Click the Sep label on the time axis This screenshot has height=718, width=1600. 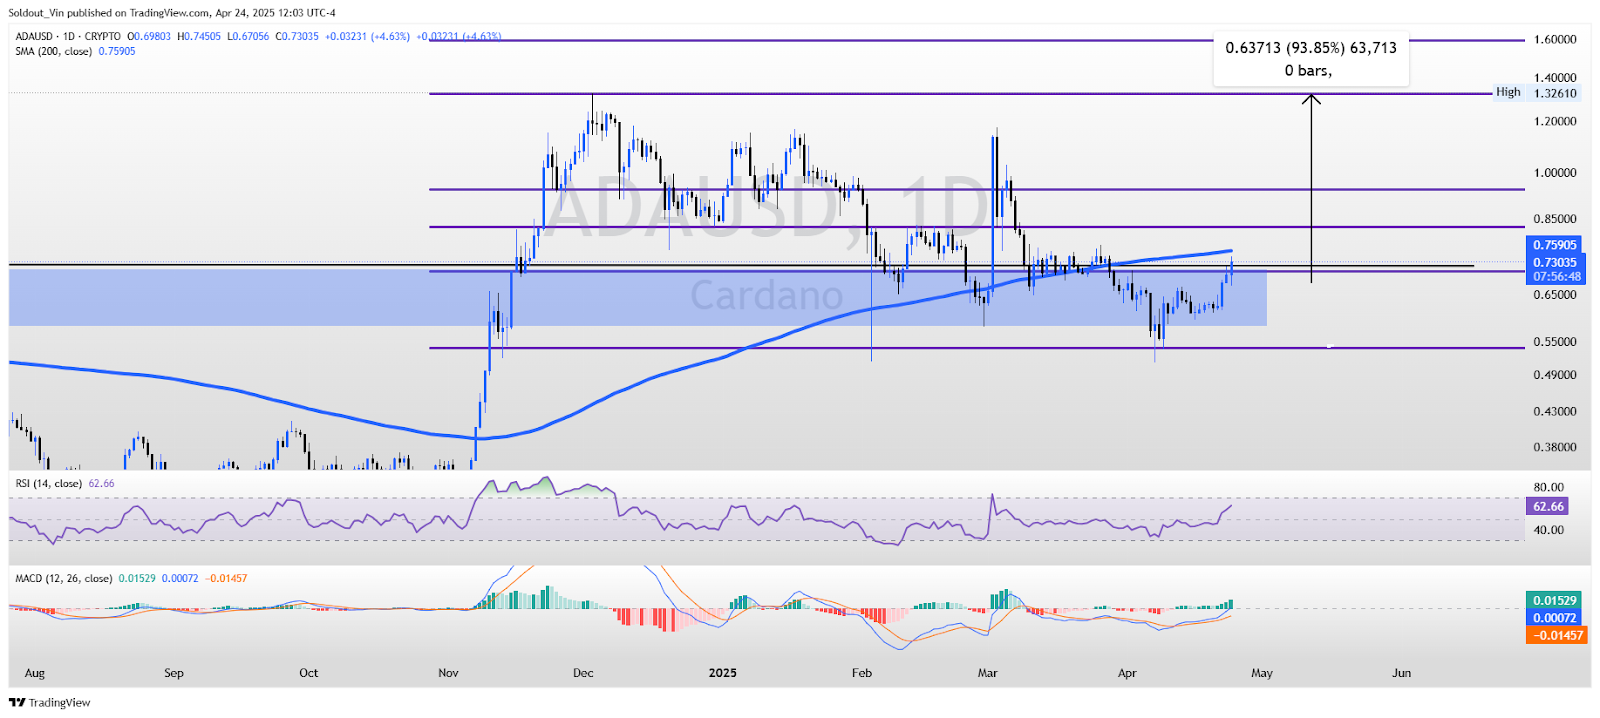pyautogui.click(x=174, y=673)
